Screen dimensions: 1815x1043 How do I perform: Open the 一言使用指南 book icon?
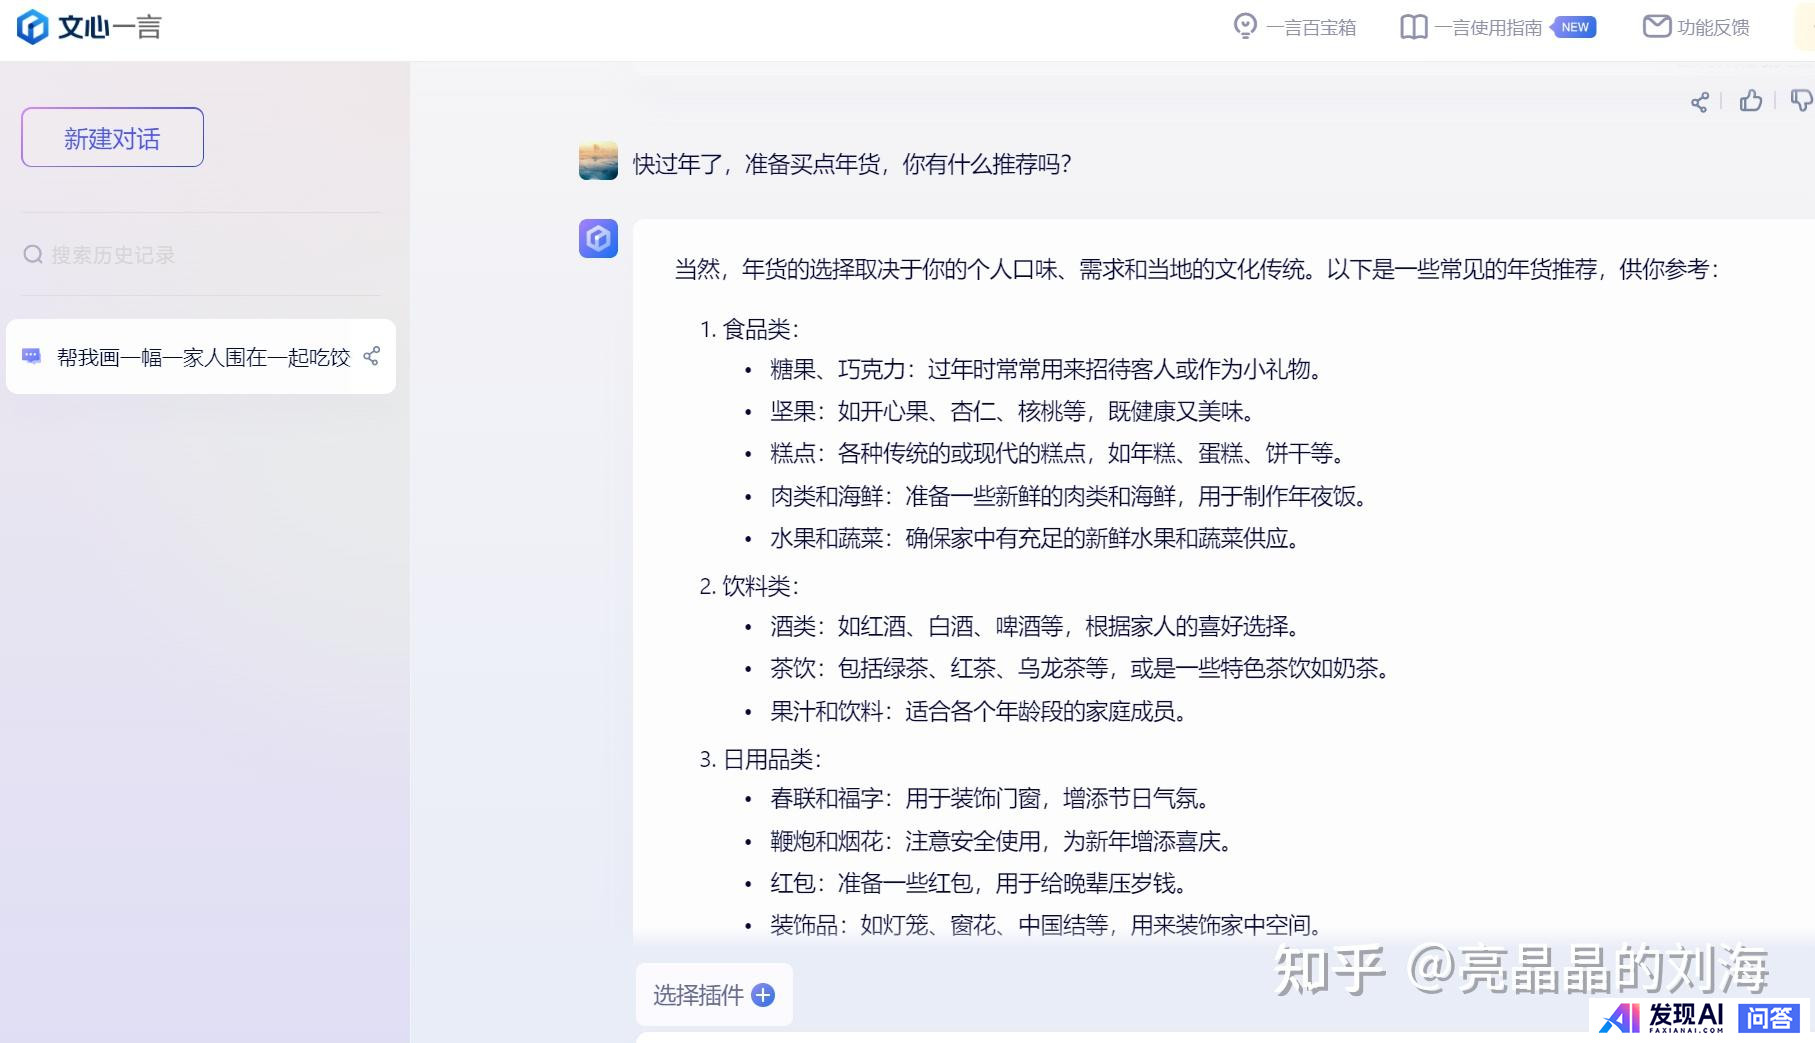tap(1413, 27)
